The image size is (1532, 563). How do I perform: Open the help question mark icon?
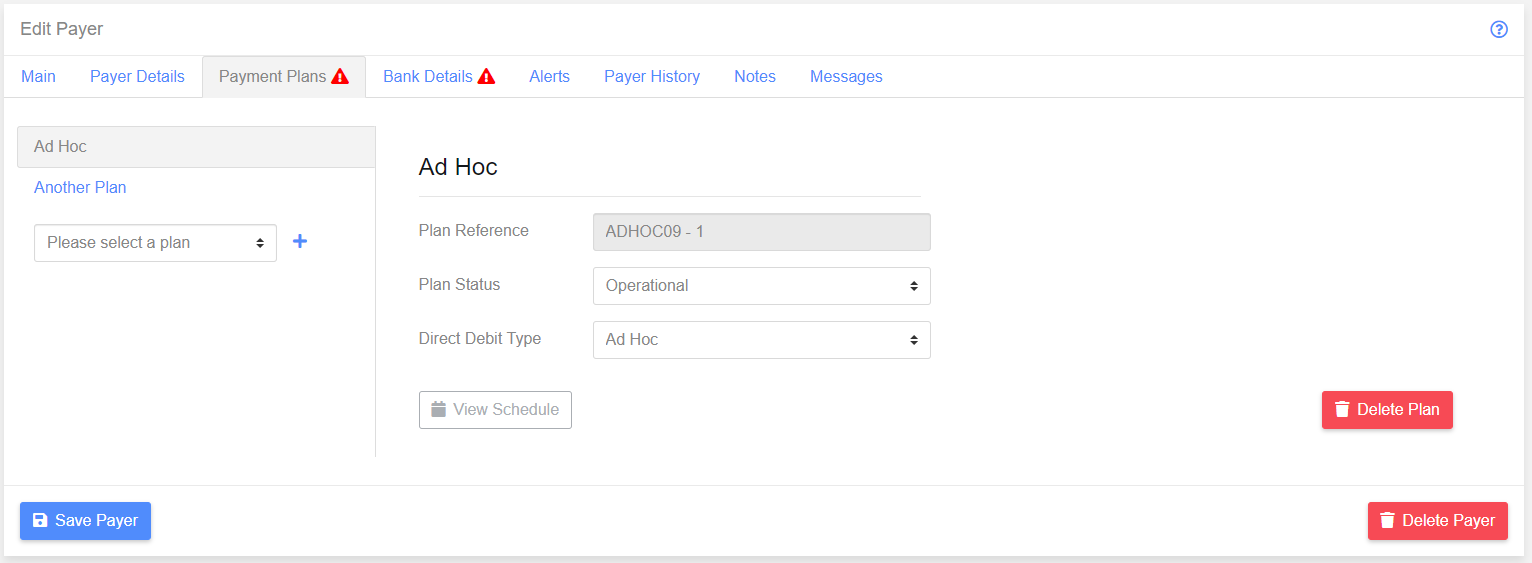coord(1498,29)
